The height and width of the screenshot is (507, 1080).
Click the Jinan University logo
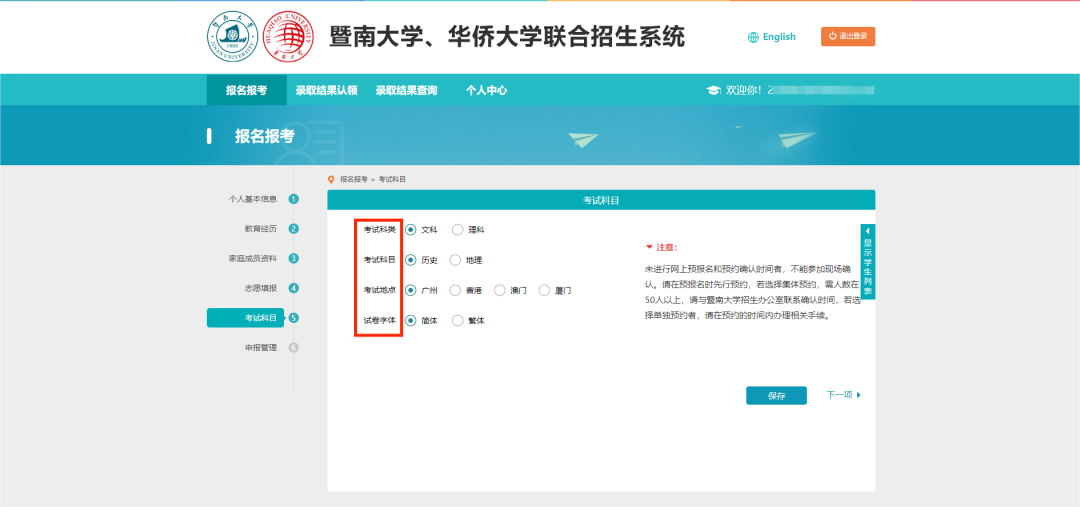coord(233,37)
